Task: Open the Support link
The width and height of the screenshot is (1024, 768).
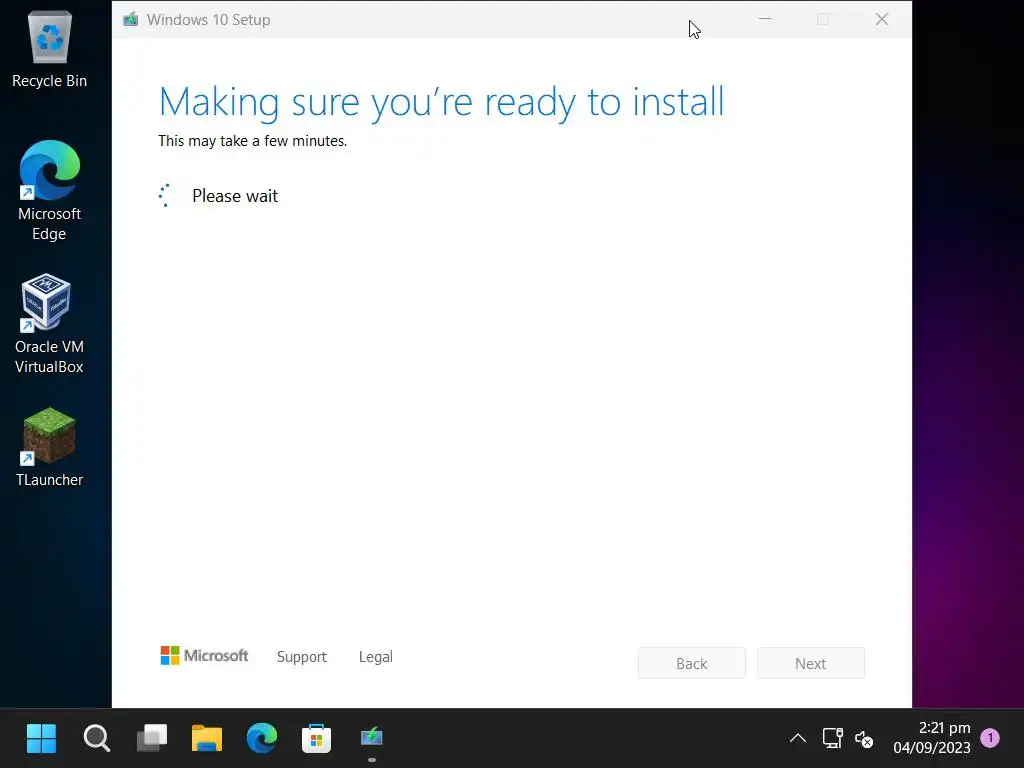Action: point(302,657)
